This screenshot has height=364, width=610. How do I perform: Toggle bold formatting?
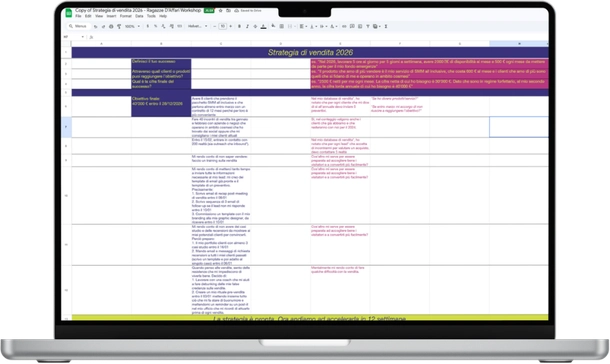(x=239, y=26)
